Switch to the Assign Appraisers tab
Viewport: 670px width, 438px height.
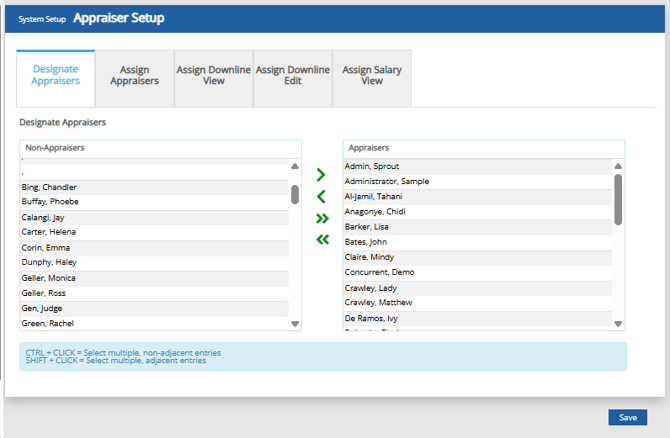tap(134, 76)
